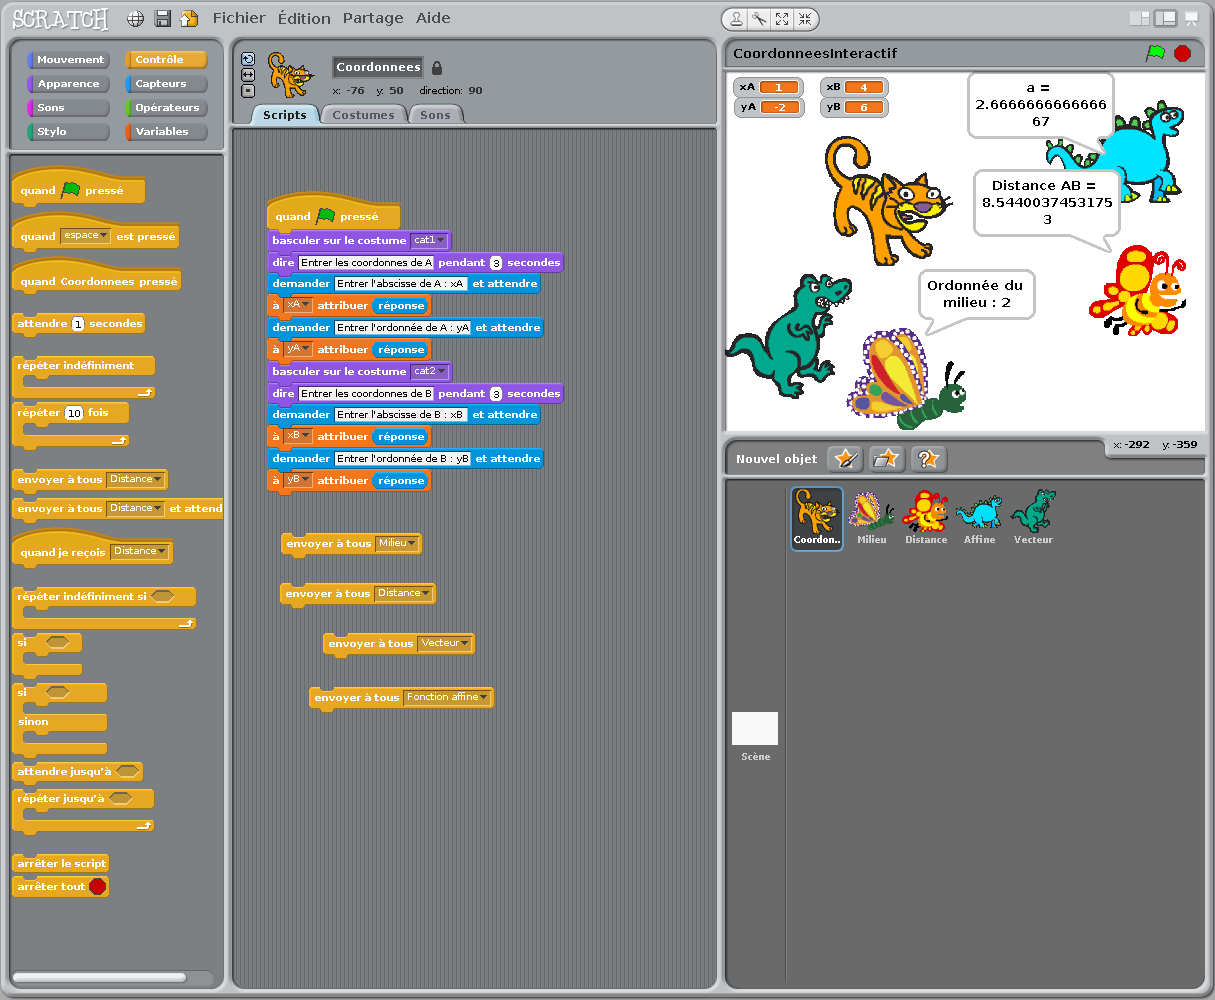1215x1000 pixels.
Task: Click the sprite lock icon
Action: (x=437, y=68)
